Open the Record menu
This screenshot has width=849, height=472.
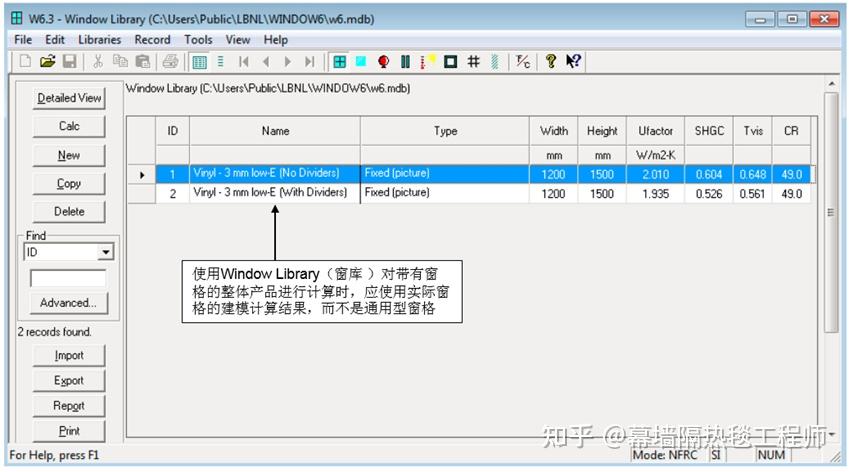(152, 40)
